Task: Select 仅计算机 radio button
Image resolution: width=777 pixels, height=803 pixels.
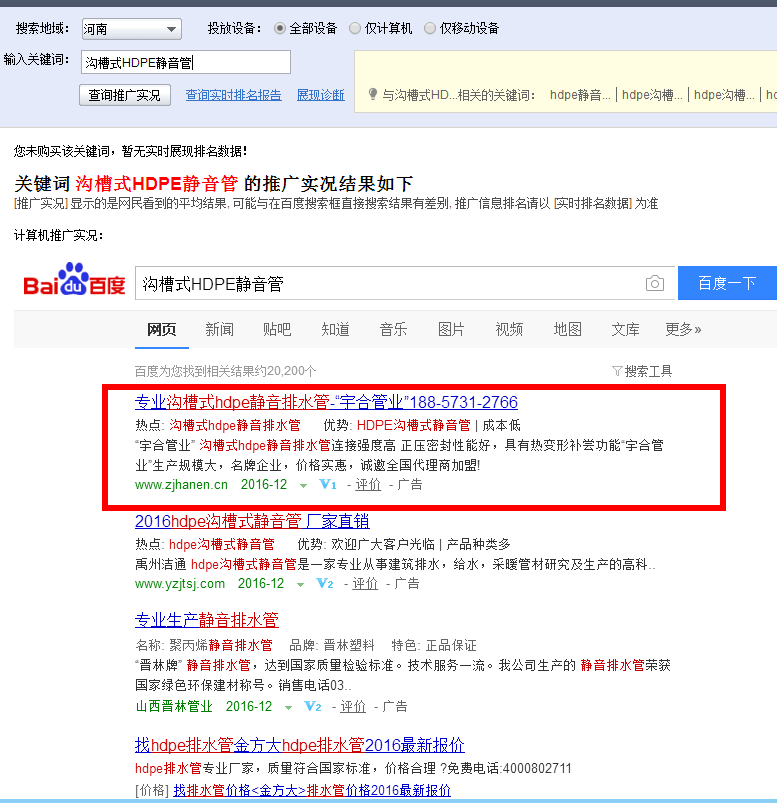Action: [x=354, y=28]
